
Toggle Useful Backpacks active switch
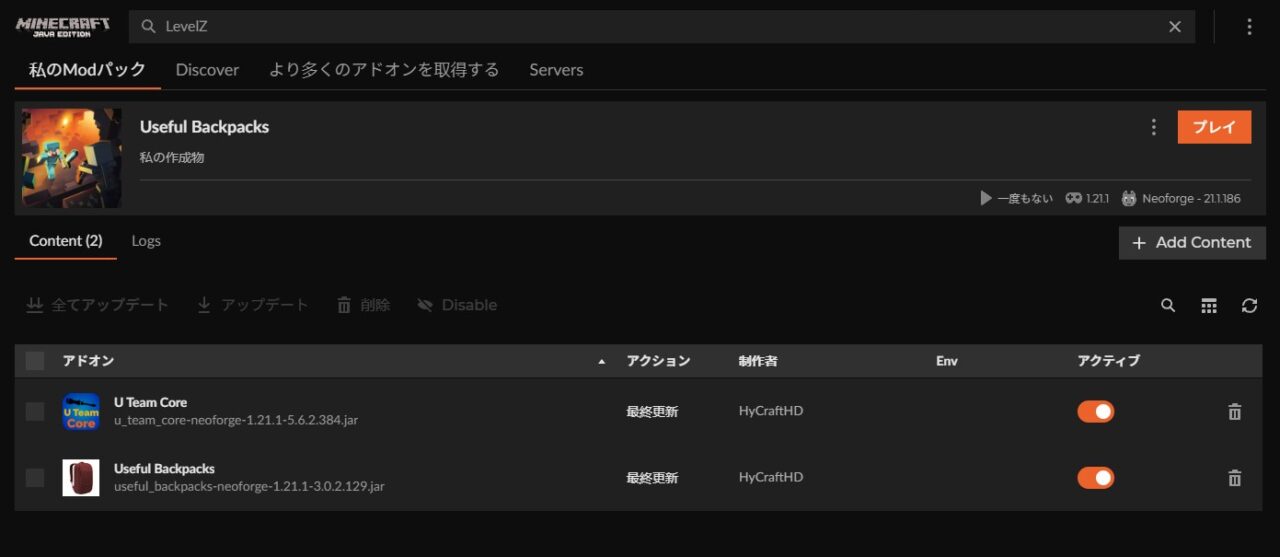[1095, 477]
